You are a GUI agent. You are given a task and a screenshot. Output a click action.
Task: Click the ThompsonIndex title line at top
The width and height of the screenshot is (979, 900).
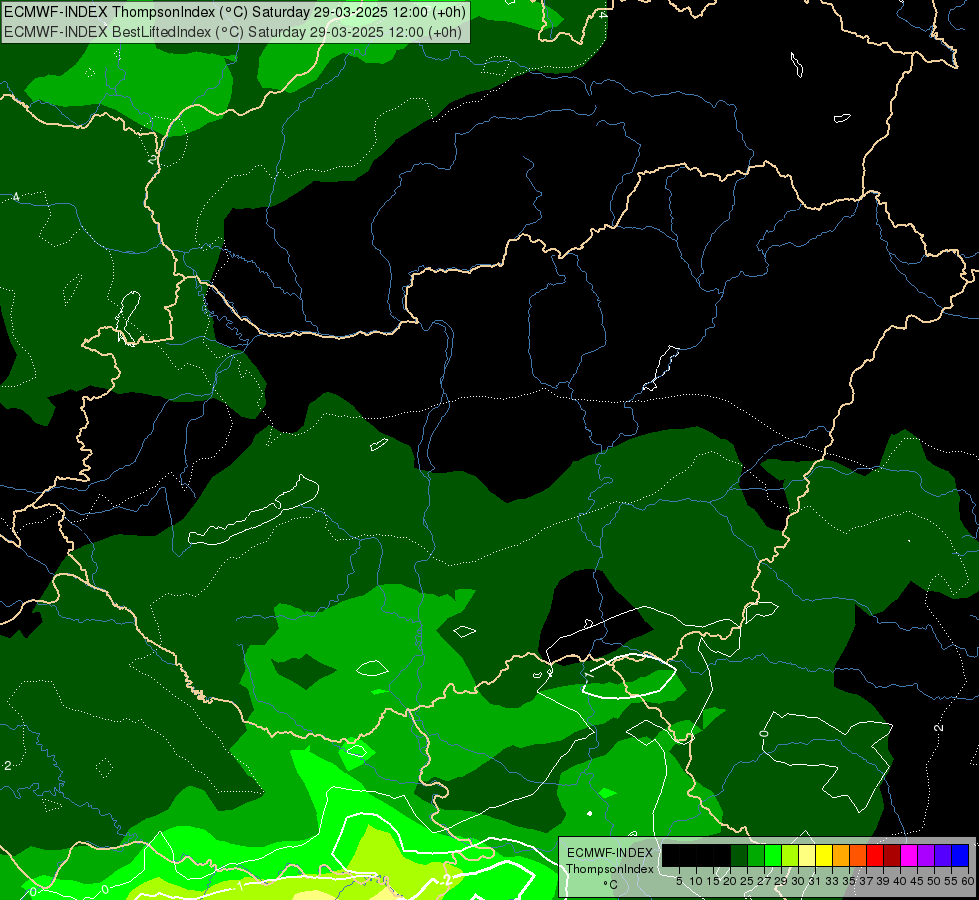click(235, 11)
